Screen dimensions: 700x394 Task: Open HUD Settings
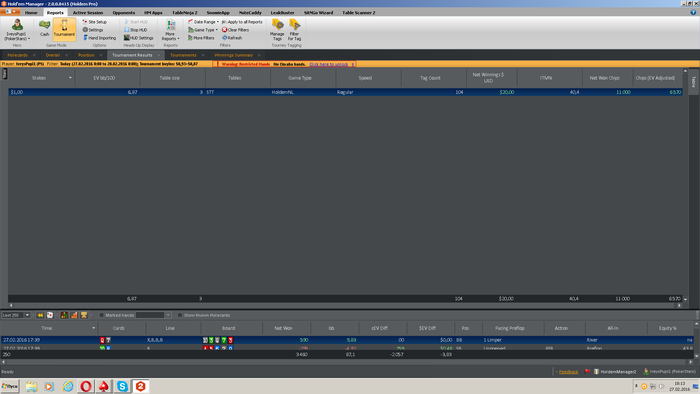tap(138, 38)
